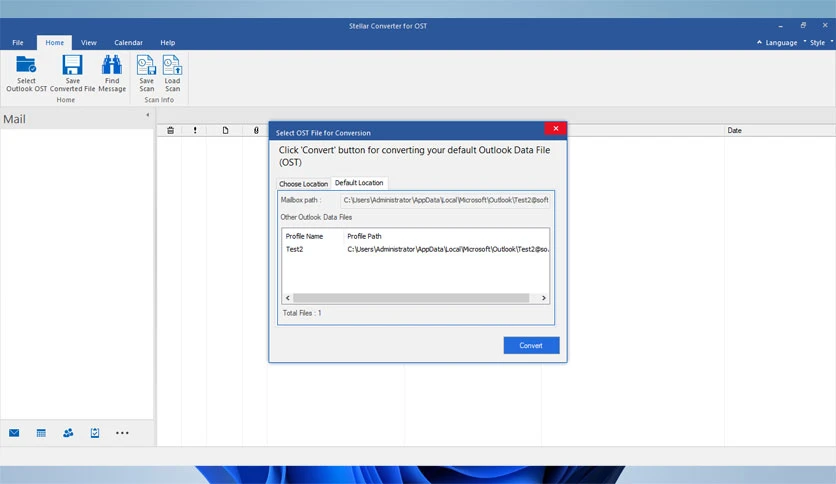836x484 pixels.
Task: Click the importance exclamation column header
Action: pyautogui.click(x=195, y=130)
